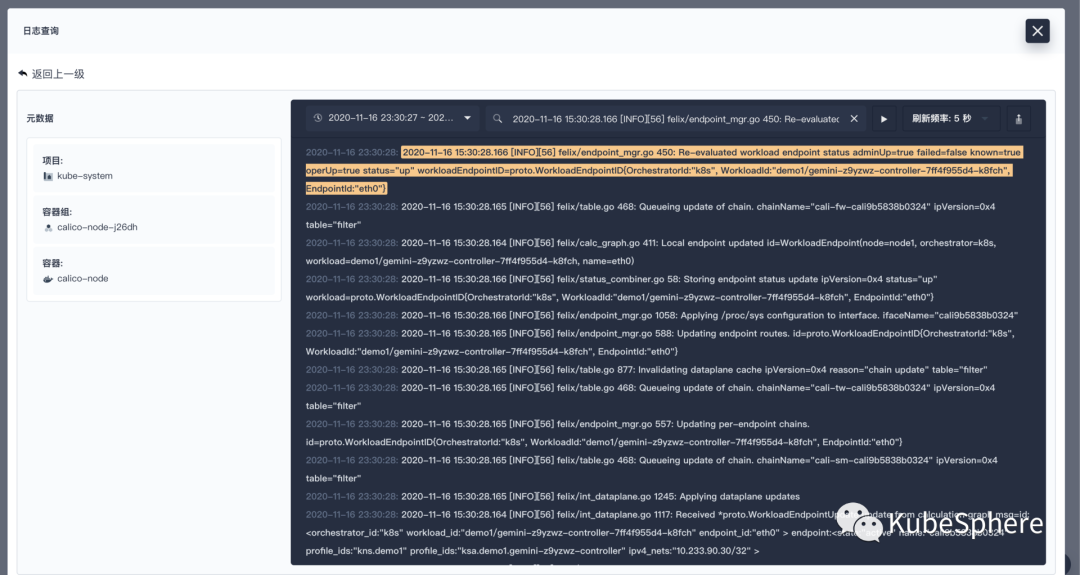Select log line table.go 877

647,370
